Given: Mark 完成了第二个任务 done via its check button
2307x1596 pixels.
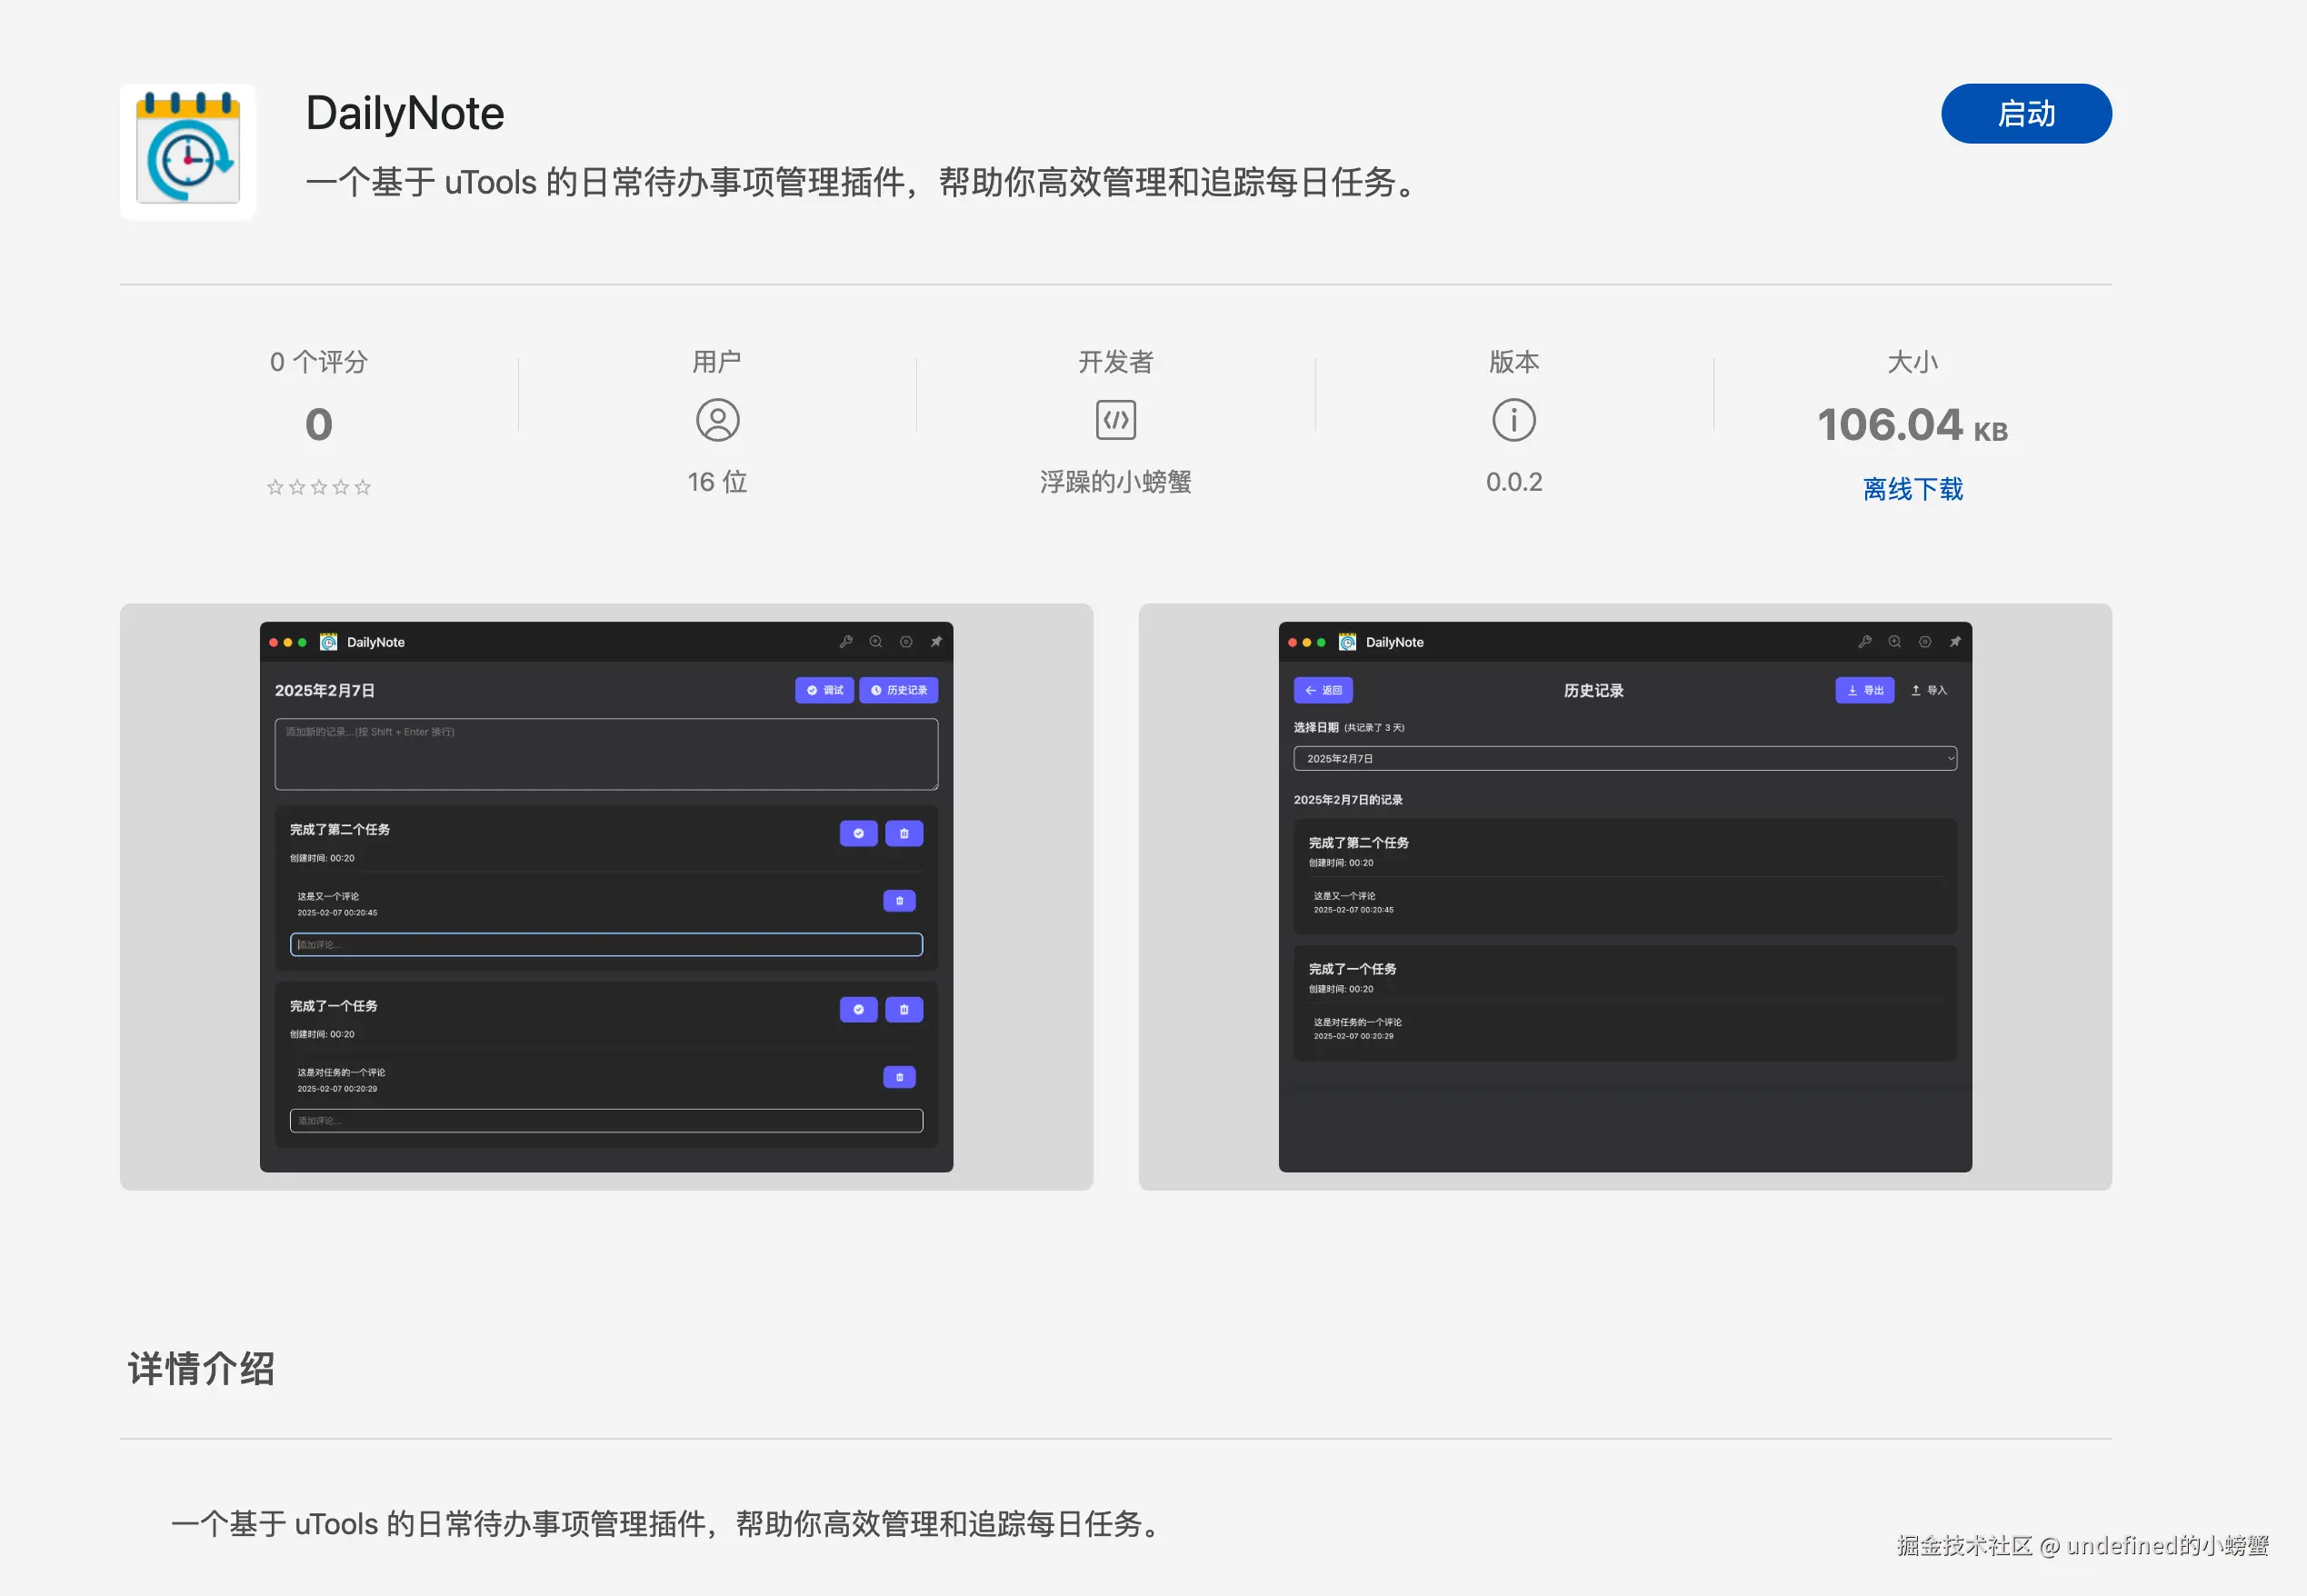Looking at the screenshot, I should [858, 833].
